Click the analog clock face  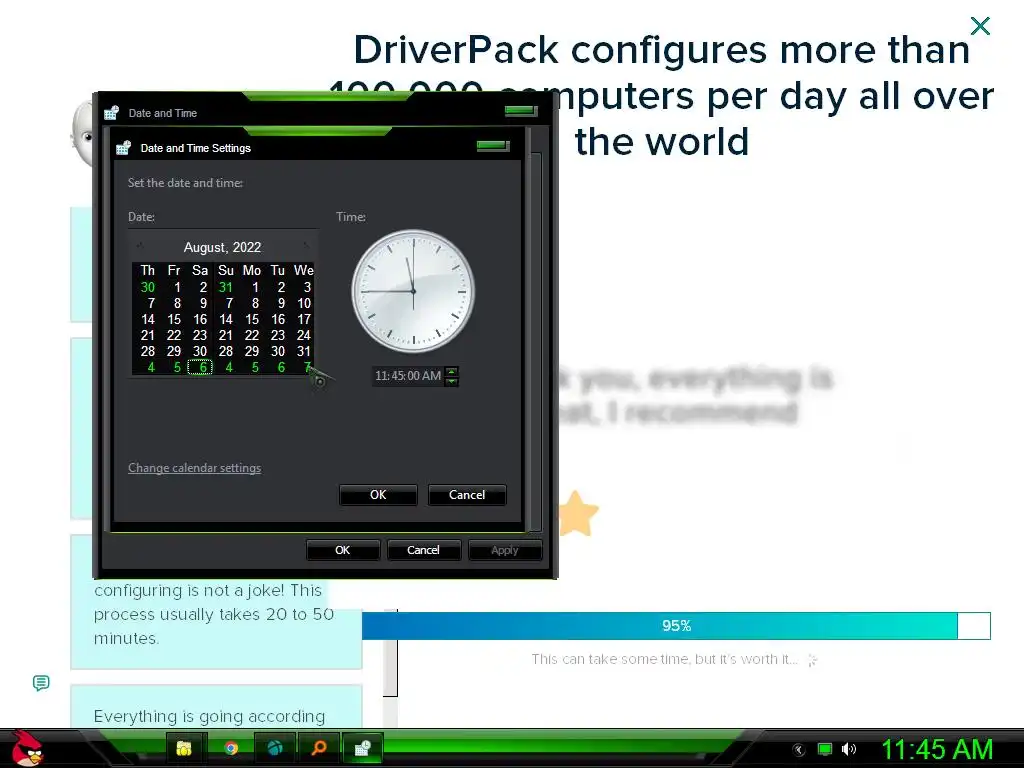[413, 291]
